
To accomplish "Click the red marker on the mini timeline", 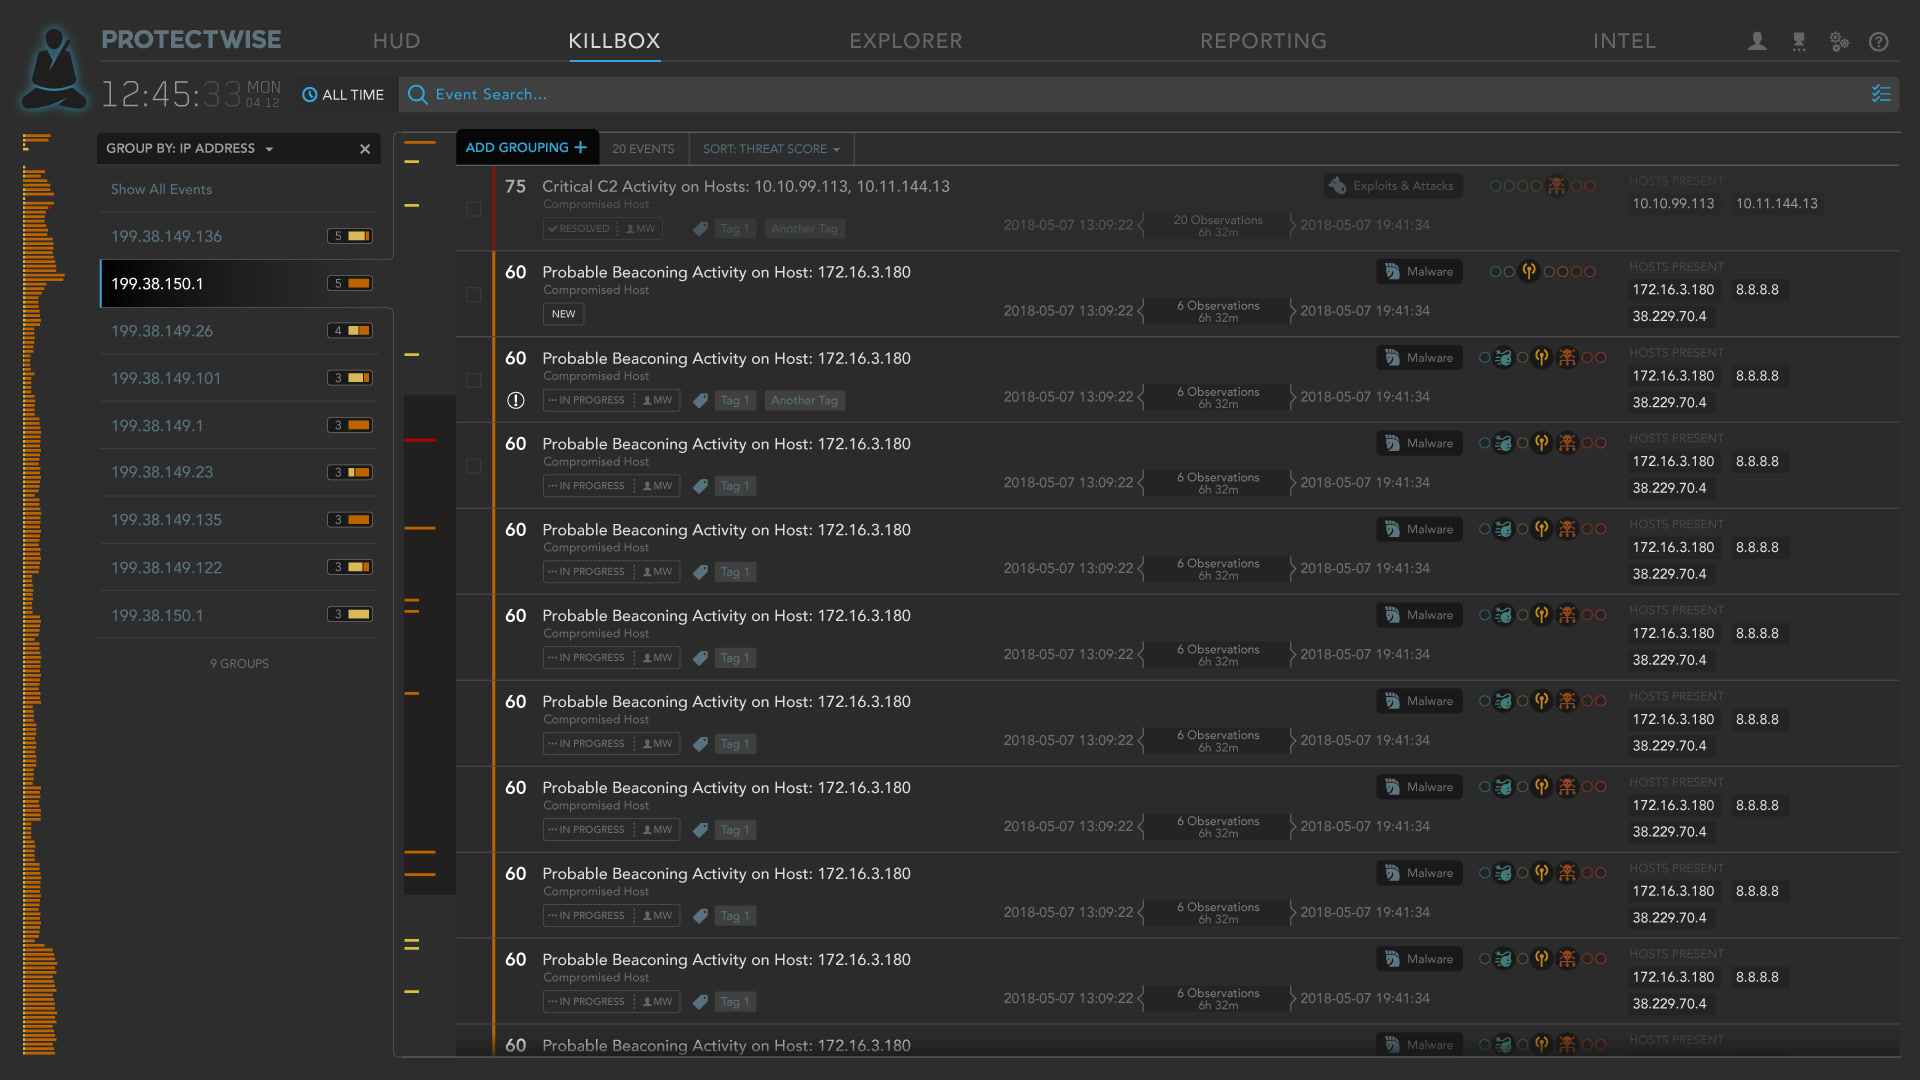I will coord(420,440).
